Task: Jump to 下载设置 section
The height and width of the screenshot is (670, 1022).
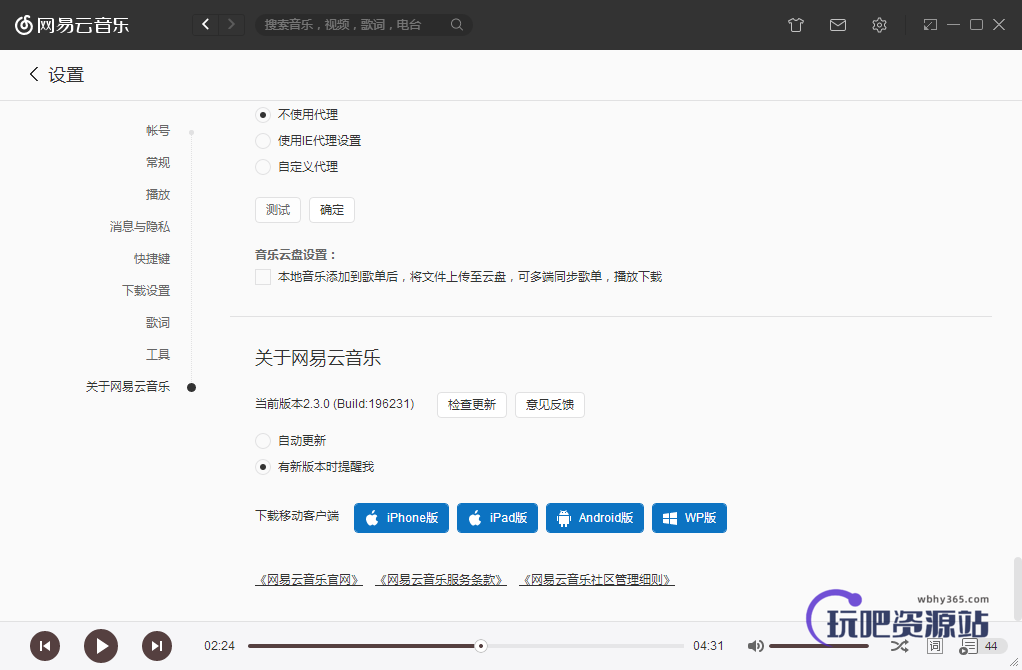Action: (x=146, y=290)
